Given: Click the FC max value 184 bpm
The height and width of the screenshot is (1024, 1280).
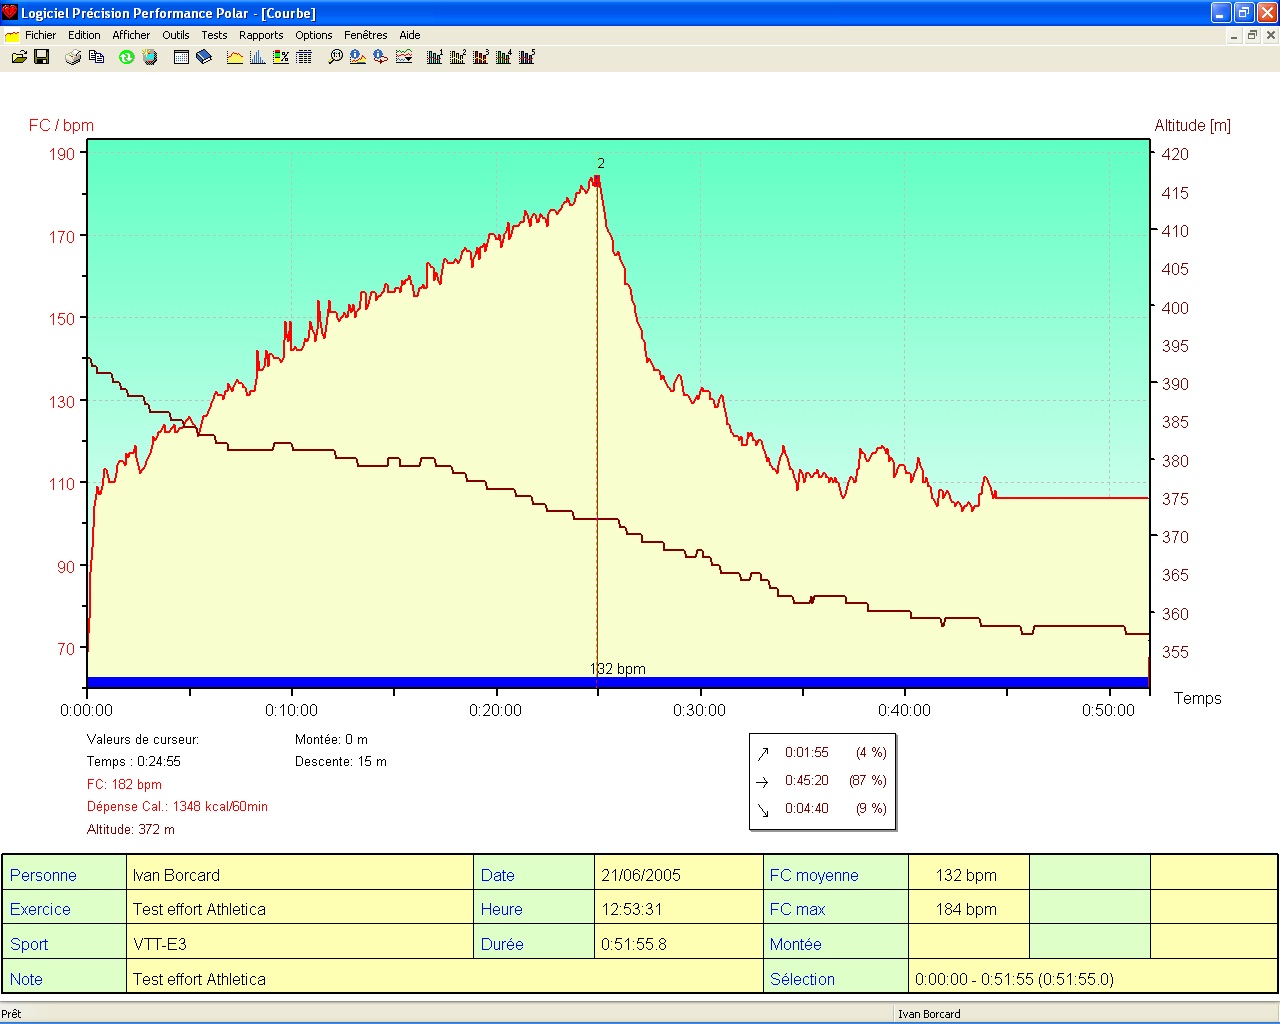Looking at the screenshot, I should point(966,909).
